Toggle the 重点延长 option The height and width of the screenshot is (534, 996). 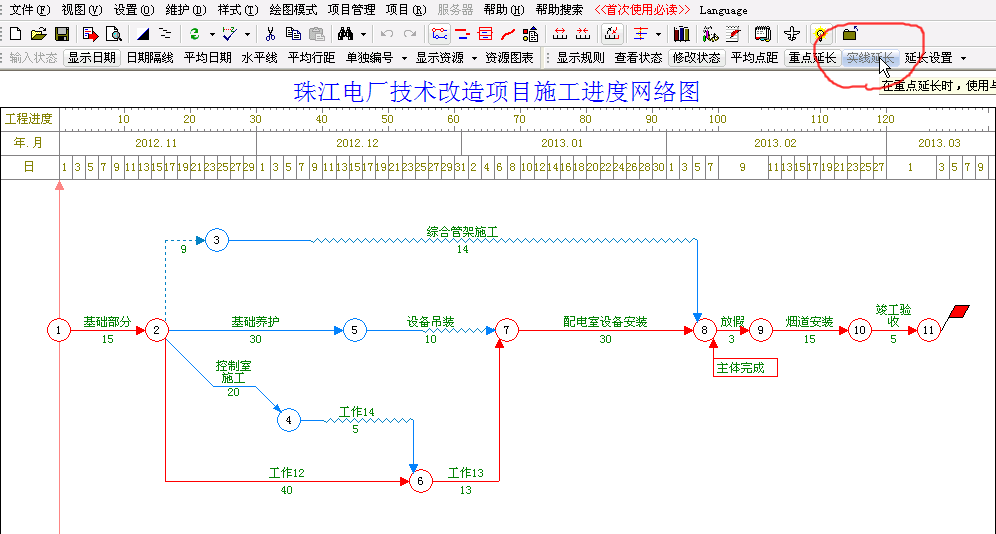(x=812, y=58)
